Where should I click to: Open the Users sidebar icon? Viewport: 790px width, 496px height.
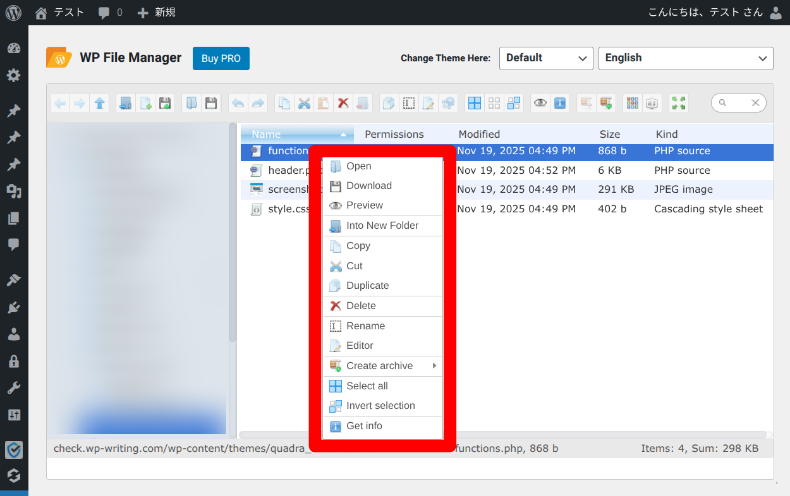click(14, 334)
